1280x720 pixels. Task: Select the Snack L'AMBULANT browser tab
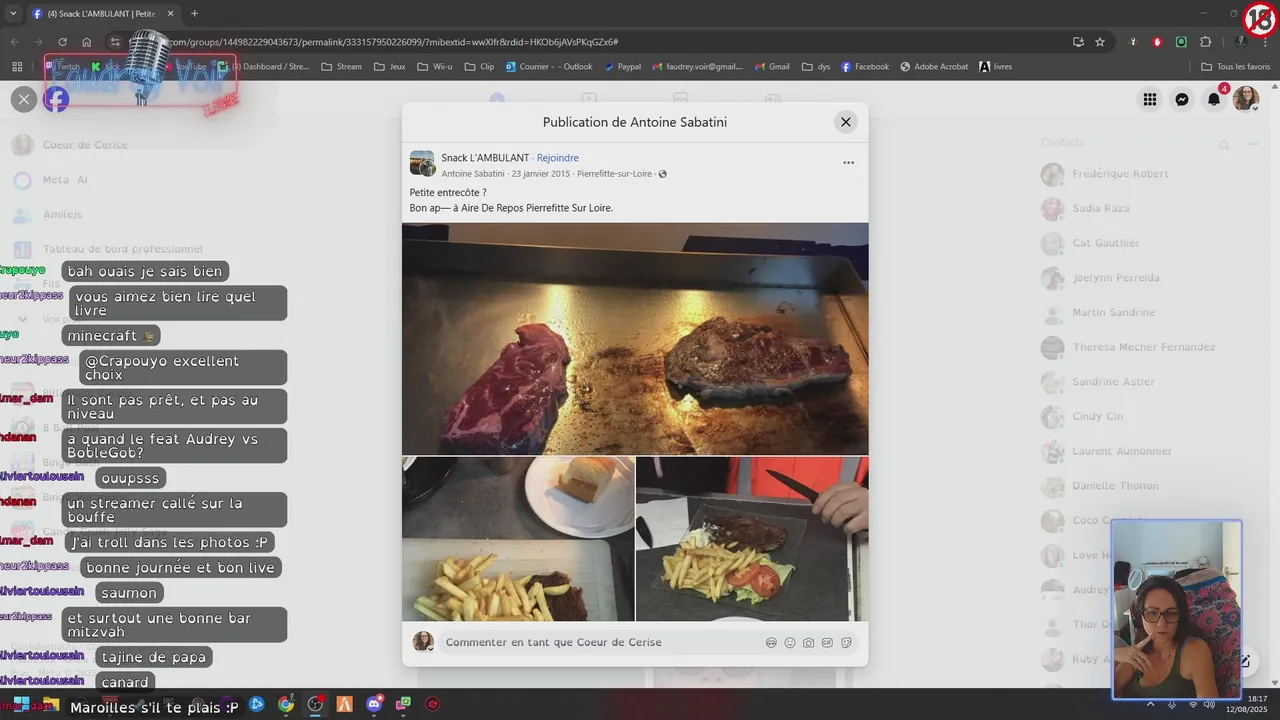[x=101, y=14]
